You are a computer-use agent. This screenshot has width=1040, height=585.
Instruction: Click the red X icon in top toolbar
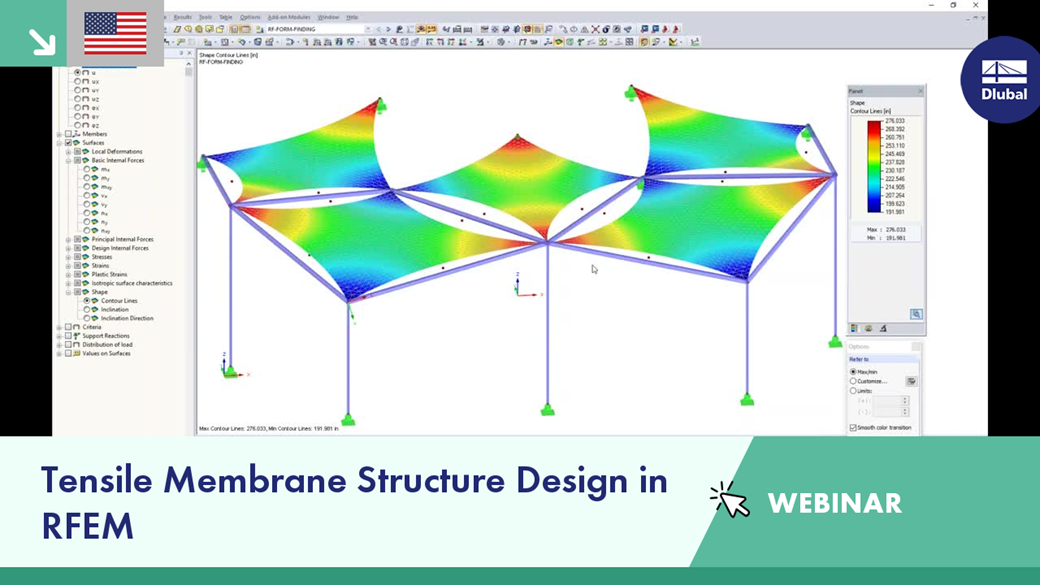pyautogui.click(x=596, y=29)
